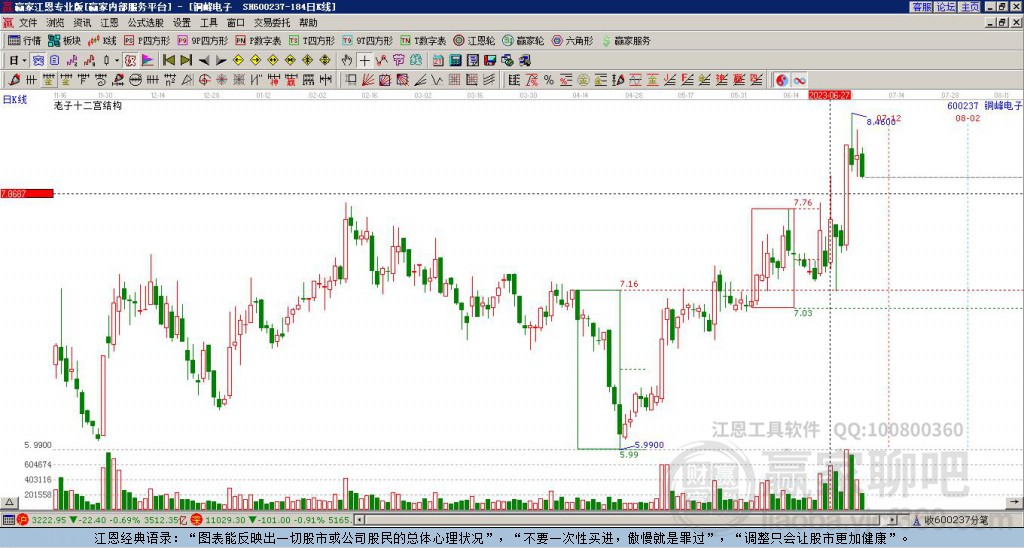Click the 老子十二宫结构 label
Viewport: 1024px width, 548px height.
[x=88, y=105]
